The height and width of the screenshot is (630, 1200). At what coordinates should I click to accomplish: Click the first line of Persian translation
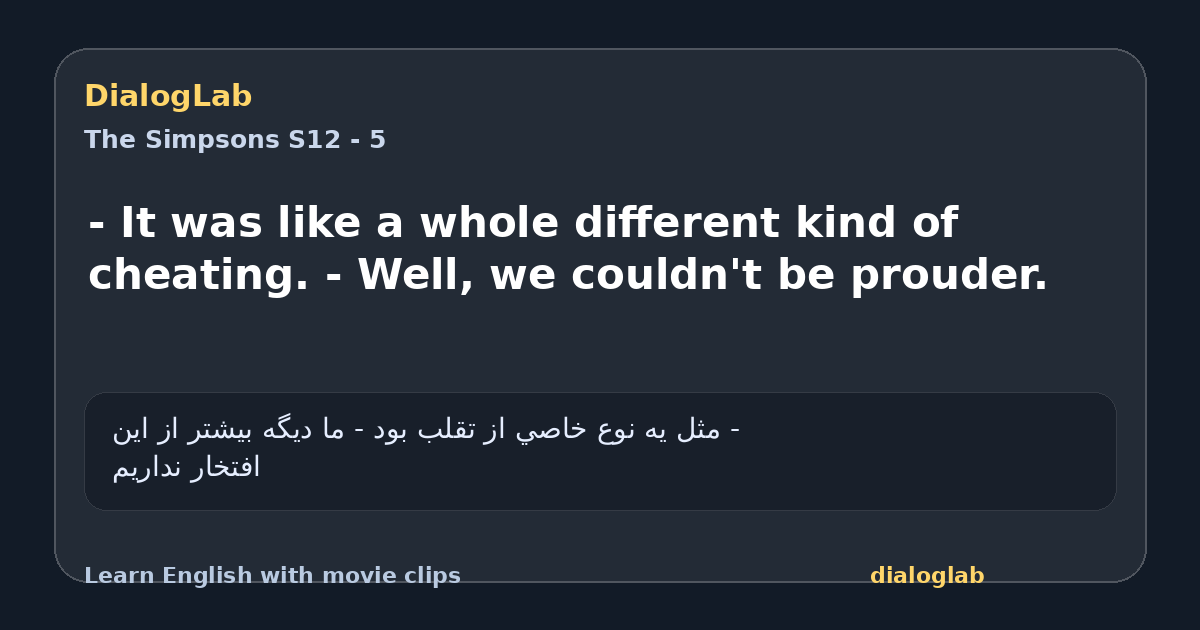(426, 430)
